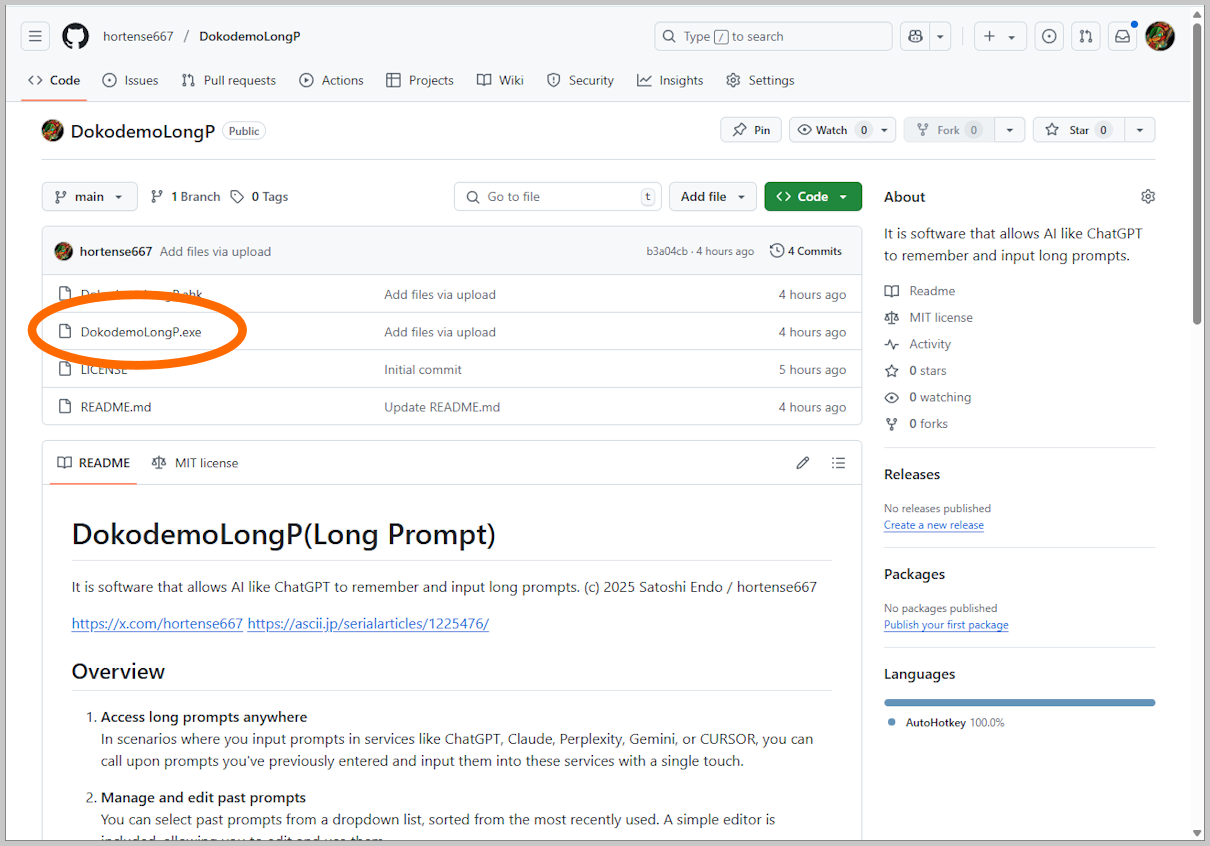1210x846 pixels.
Task: Click AutoHotkey language entry
Action: pyautogui.click(x=946, y=722)
